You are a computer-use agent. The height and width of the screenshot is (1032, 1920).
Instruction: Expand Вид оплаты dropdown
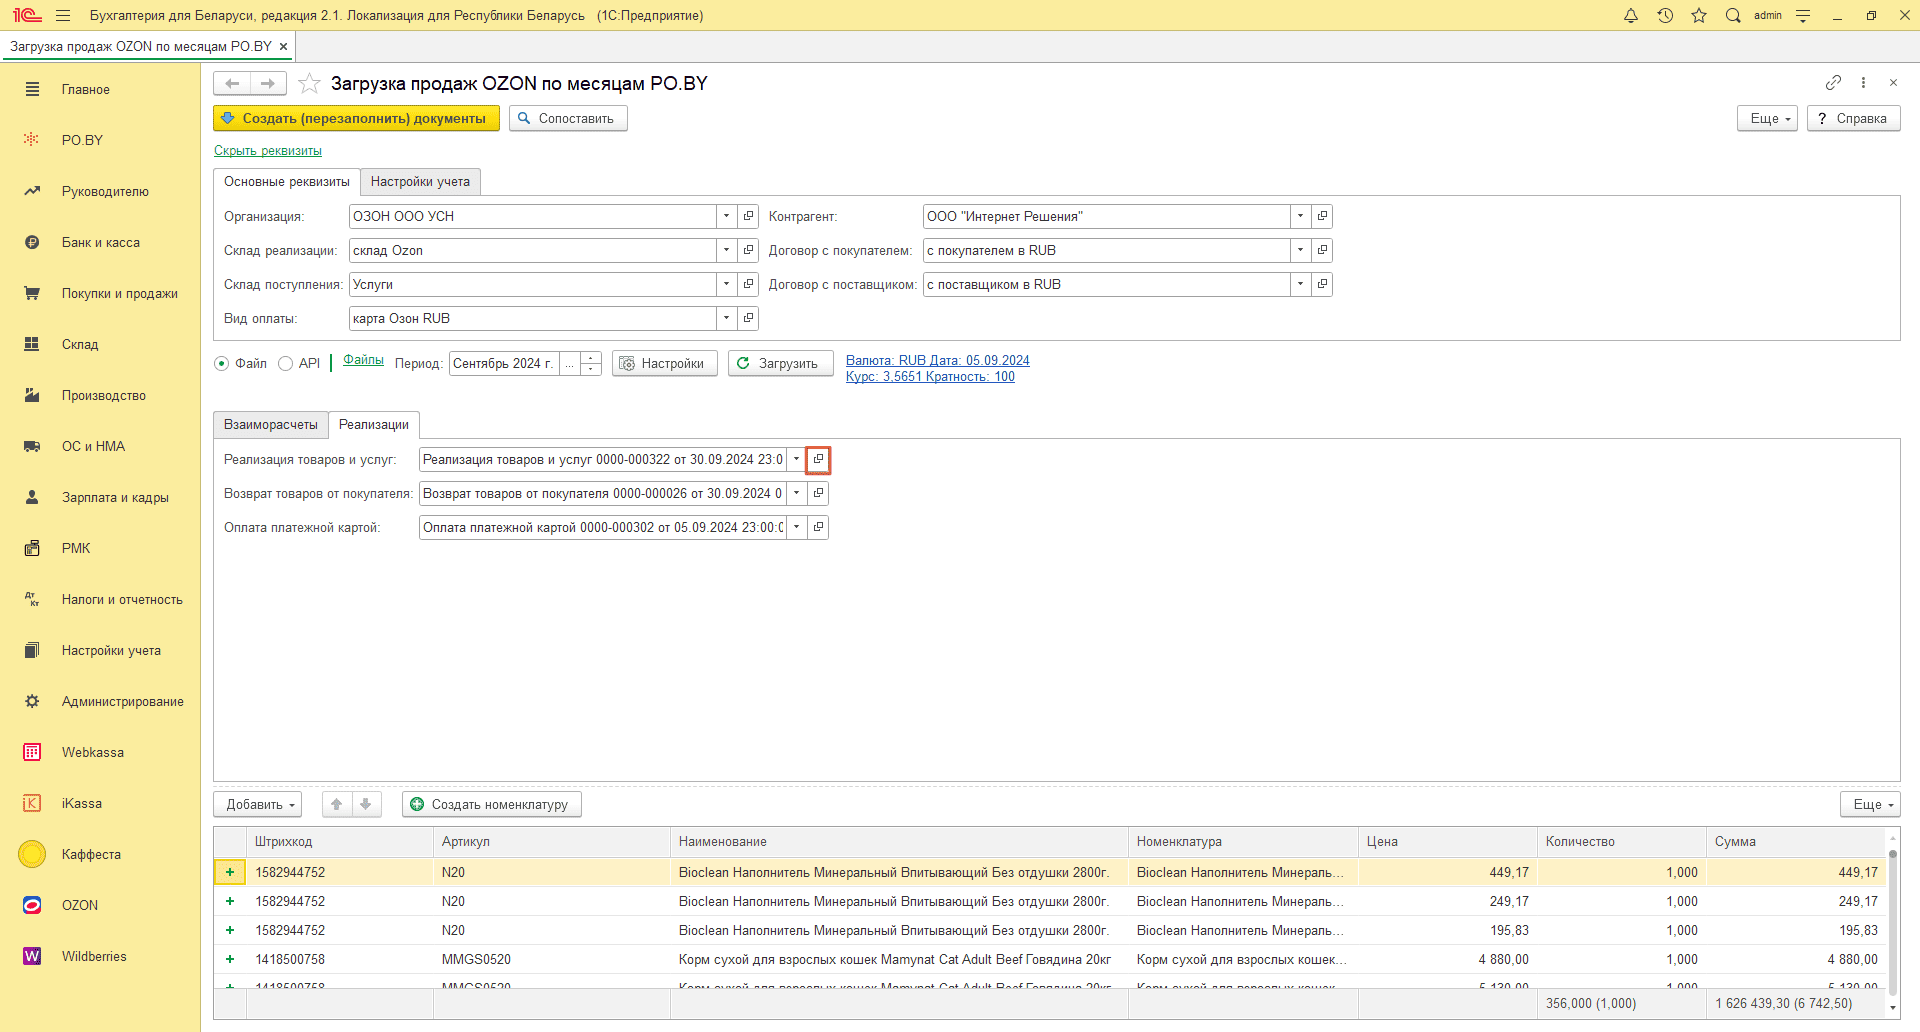[x=727, y=318]
